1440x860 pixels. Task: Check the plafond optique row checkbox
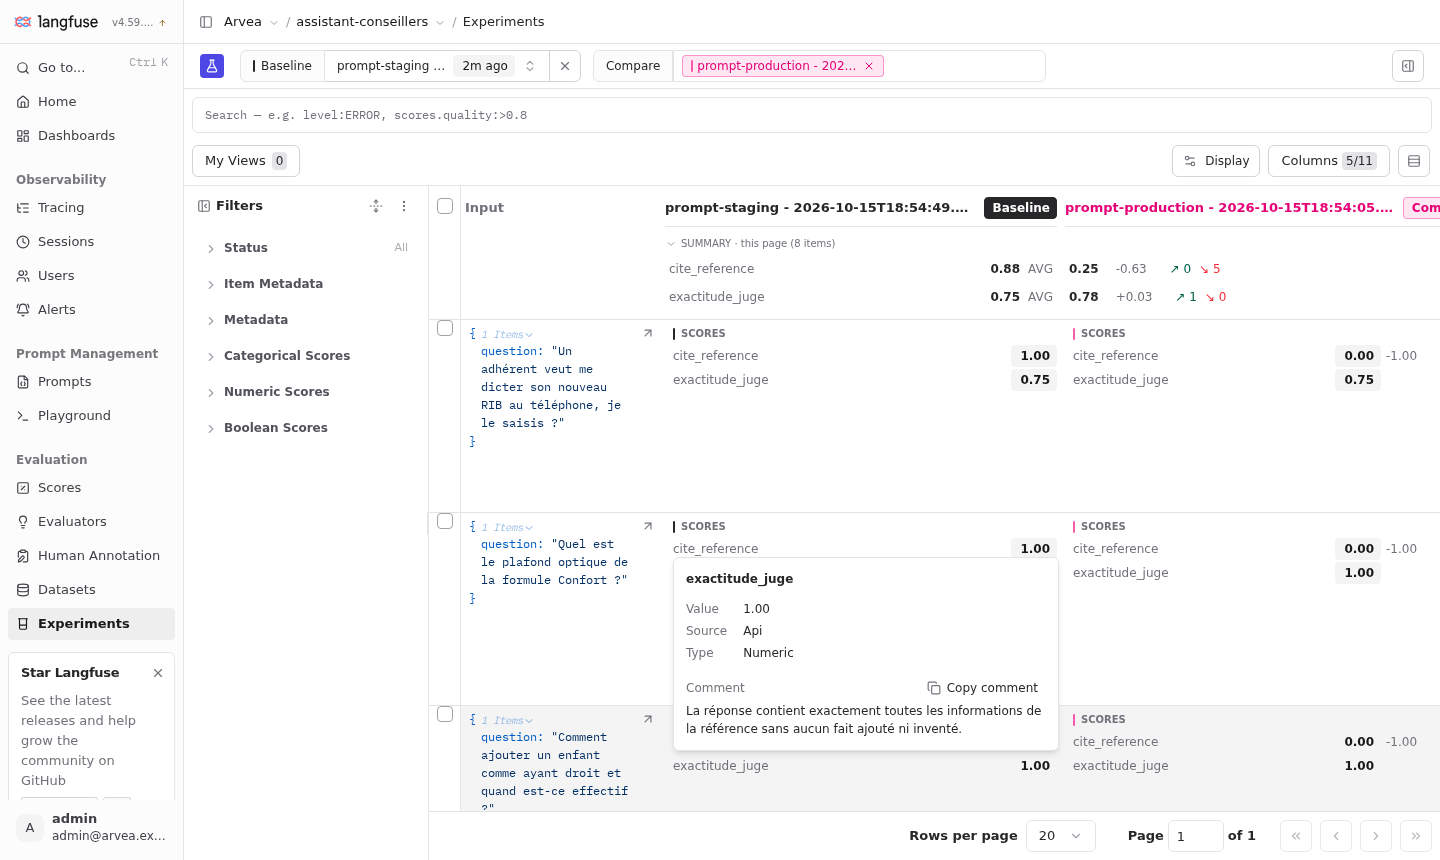445,521
